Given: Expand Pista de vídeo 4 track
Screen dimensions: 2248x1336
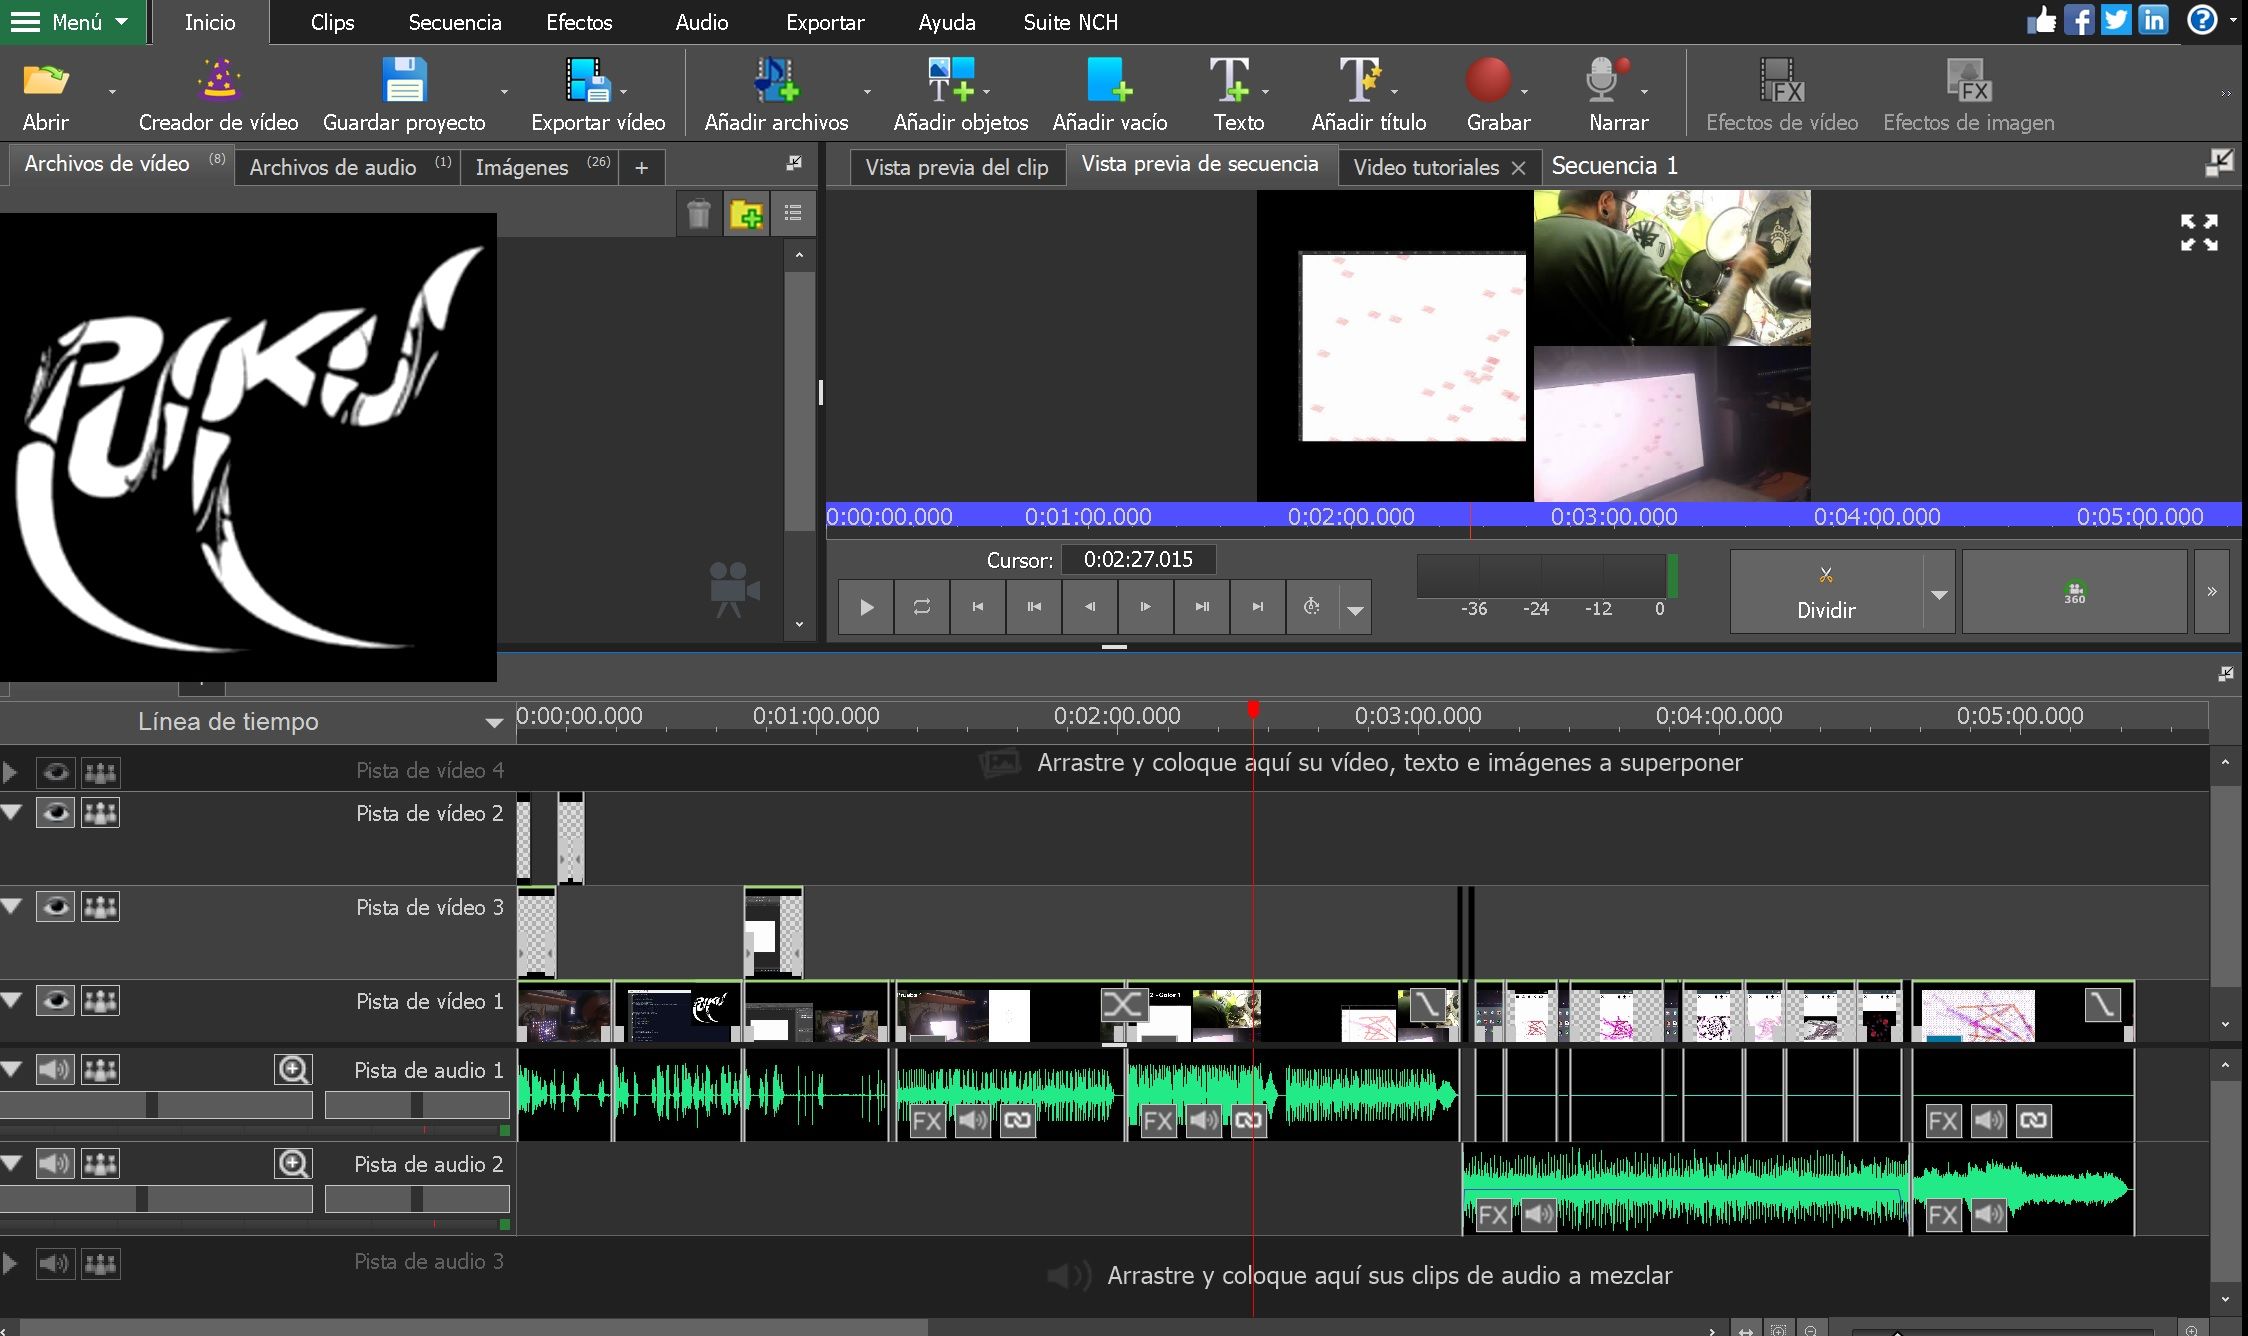Looking at the screenshot, I should [10, 772].
